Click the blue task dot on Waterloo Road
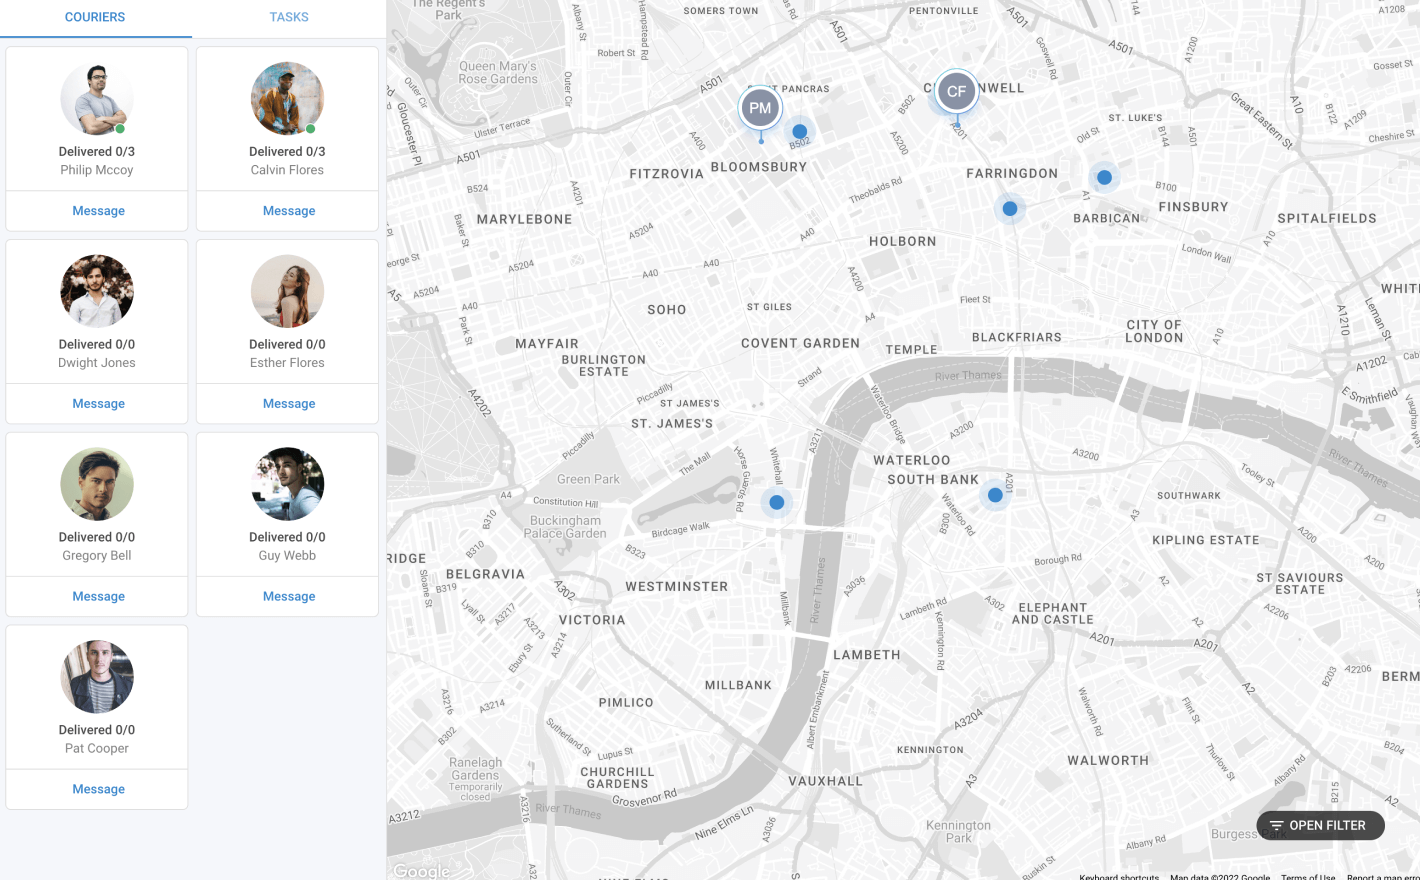The height and width of the screenshot is (880, 1420). click(x=995, y=495)
